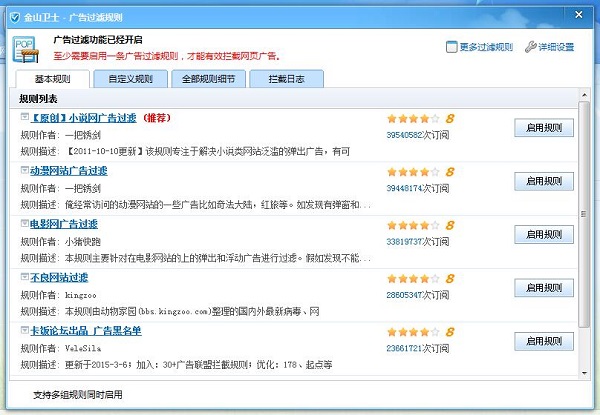This screenshot has width=600, height=415.
Task: Open the 不良网站过滤 rule link
Action: click(x=59, y=278)
